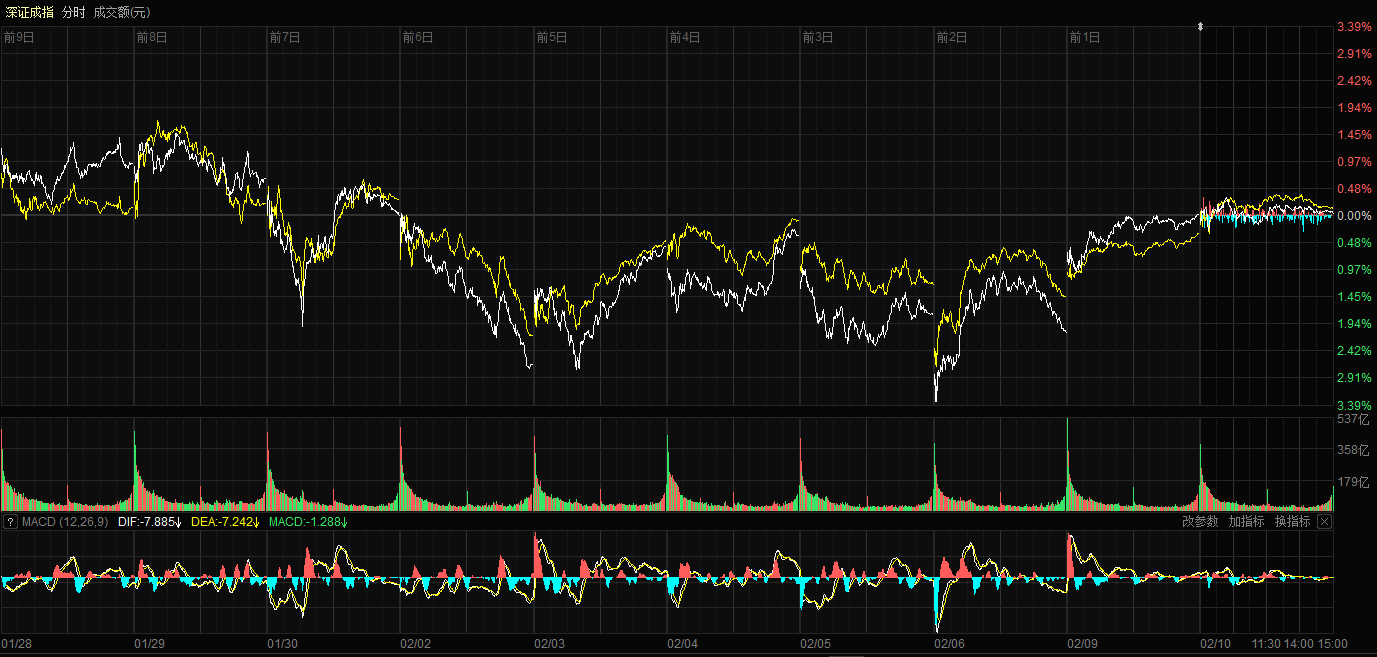1377x657 pixels.
Task: Click the MACD help question mark icon
Action: coord(9,522)
